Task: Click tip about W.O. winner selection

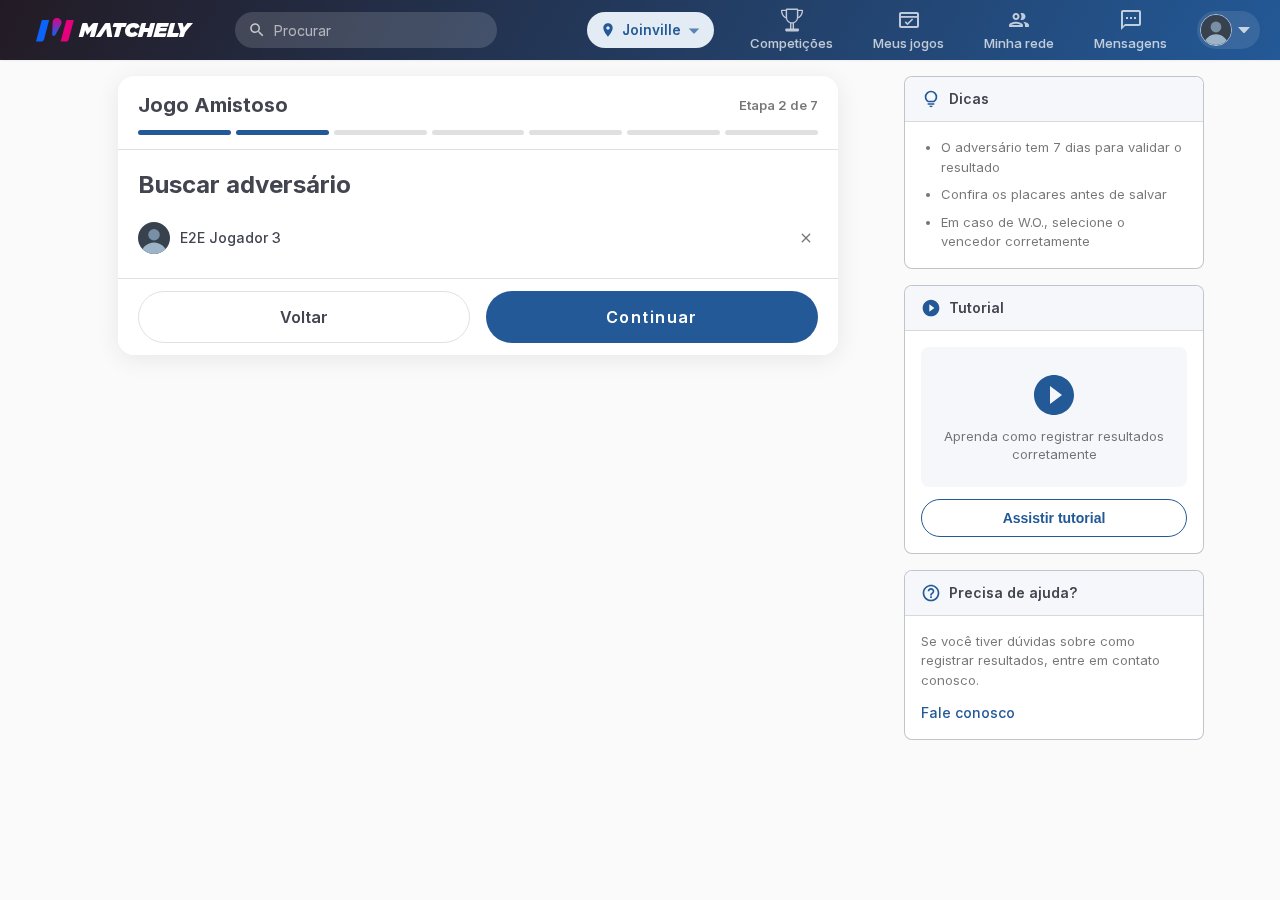Action: coord(1033,232)
